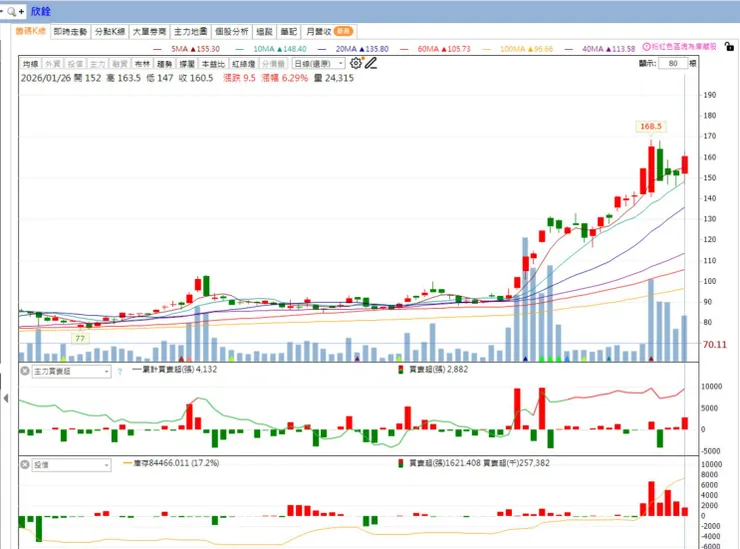
Task: Switch to the 主力地圖 tab
Action: point(190,32)
